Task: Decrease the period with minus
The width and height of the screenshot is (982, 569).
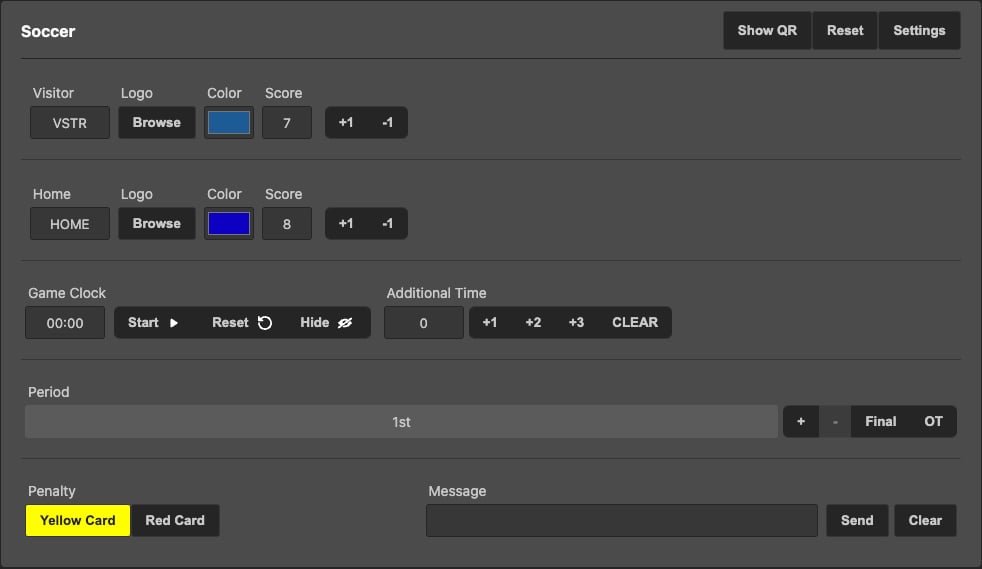Action: tap(835, 421)
